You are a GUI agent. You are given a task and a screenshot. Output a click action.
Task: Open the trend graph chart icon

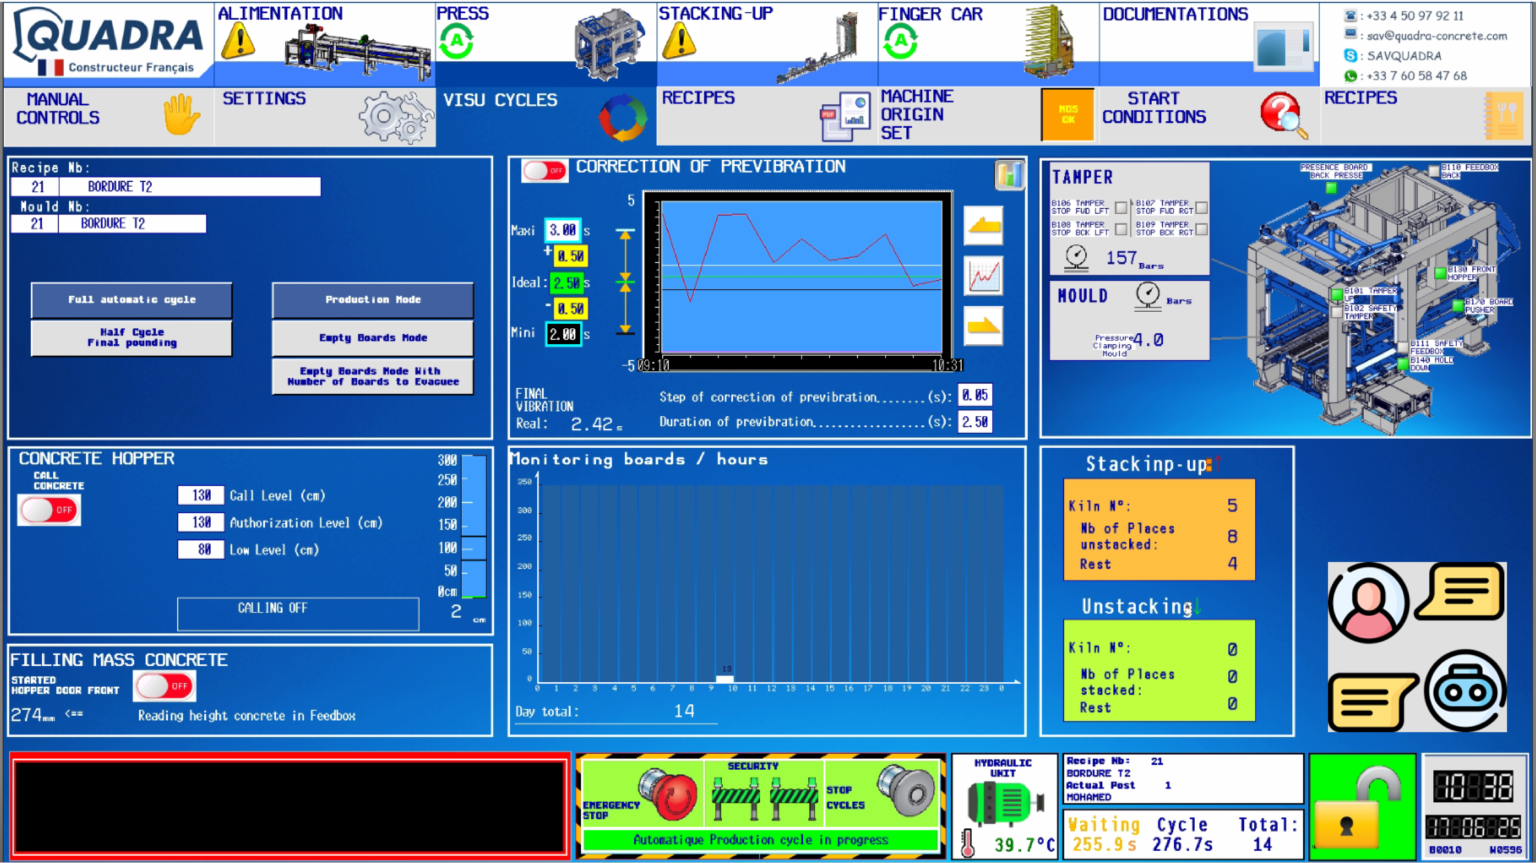click(x=983, y=276)
